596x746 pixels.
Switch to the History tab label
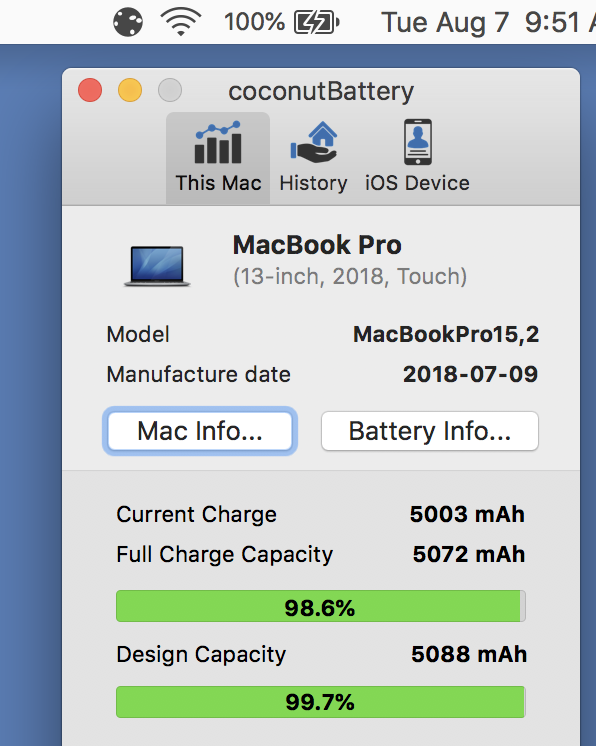click(313, 184)
